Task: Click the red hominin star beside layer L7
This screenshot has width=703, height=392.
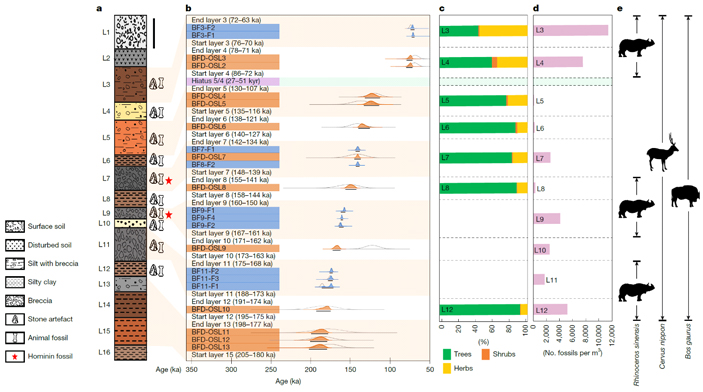Action: click(x=169, y=180)
